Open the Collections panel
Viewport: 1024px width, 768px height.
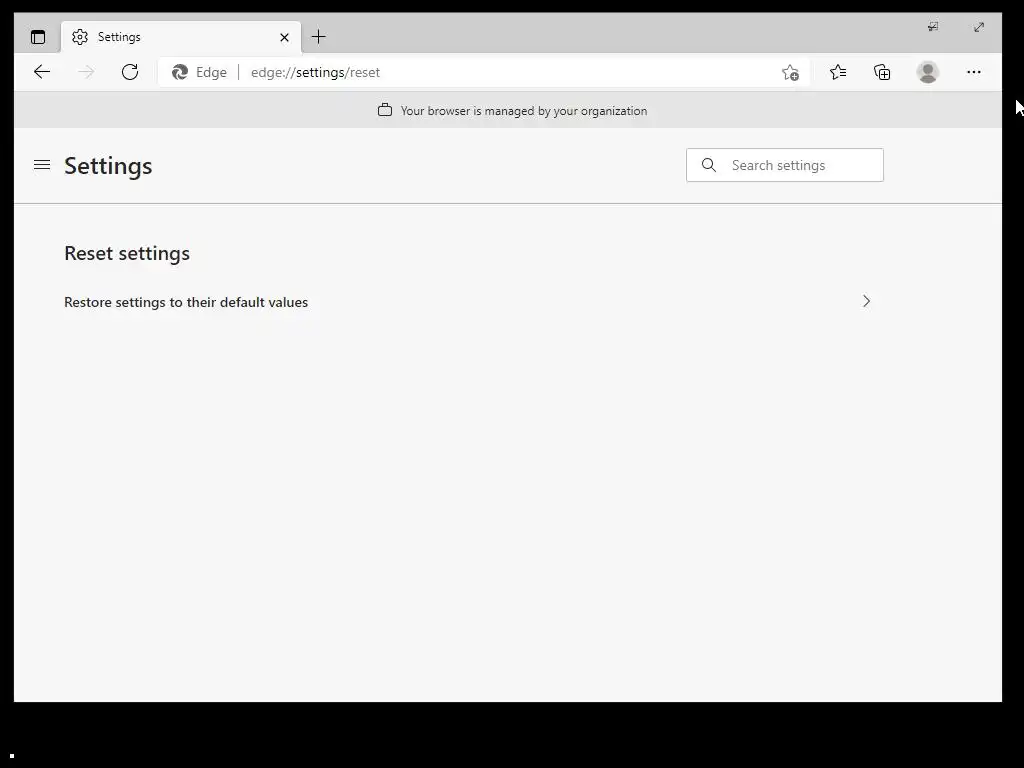[x=882, y=72]
